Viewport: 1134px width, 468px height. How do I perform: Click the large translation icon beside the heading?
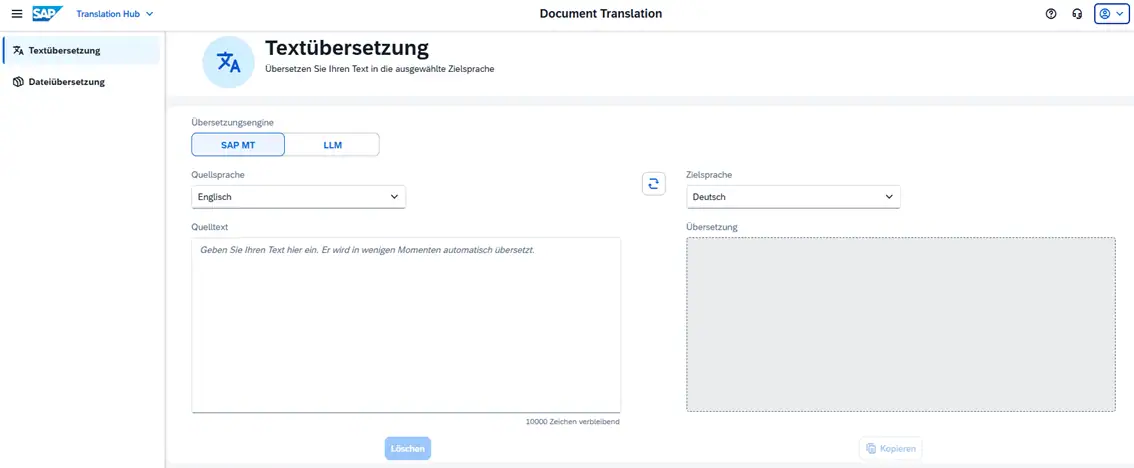click(229, 63)
